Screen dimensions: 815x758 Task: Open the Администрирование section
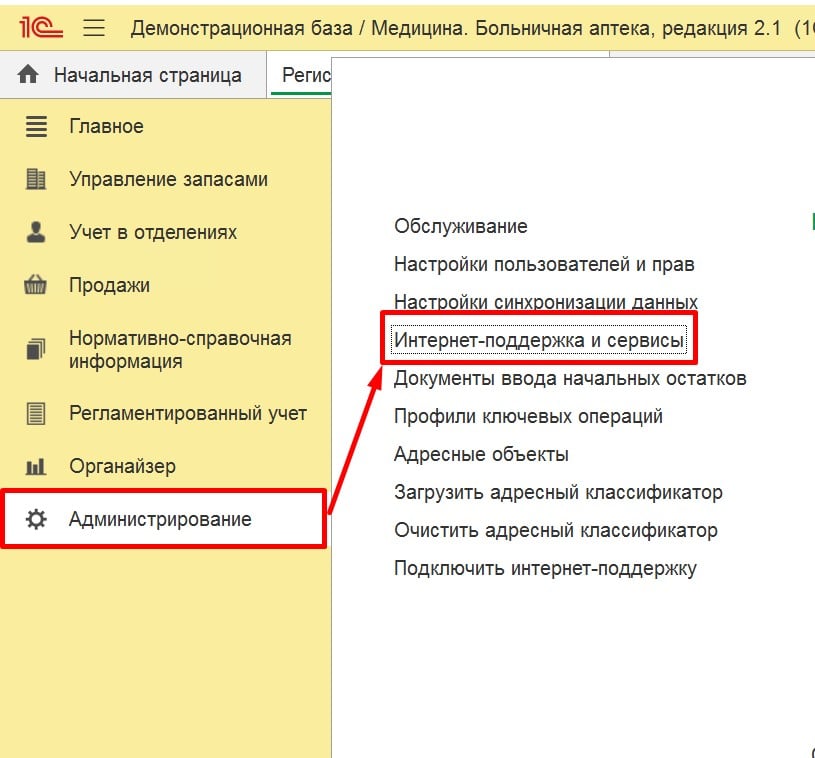[x=160, y=519]
